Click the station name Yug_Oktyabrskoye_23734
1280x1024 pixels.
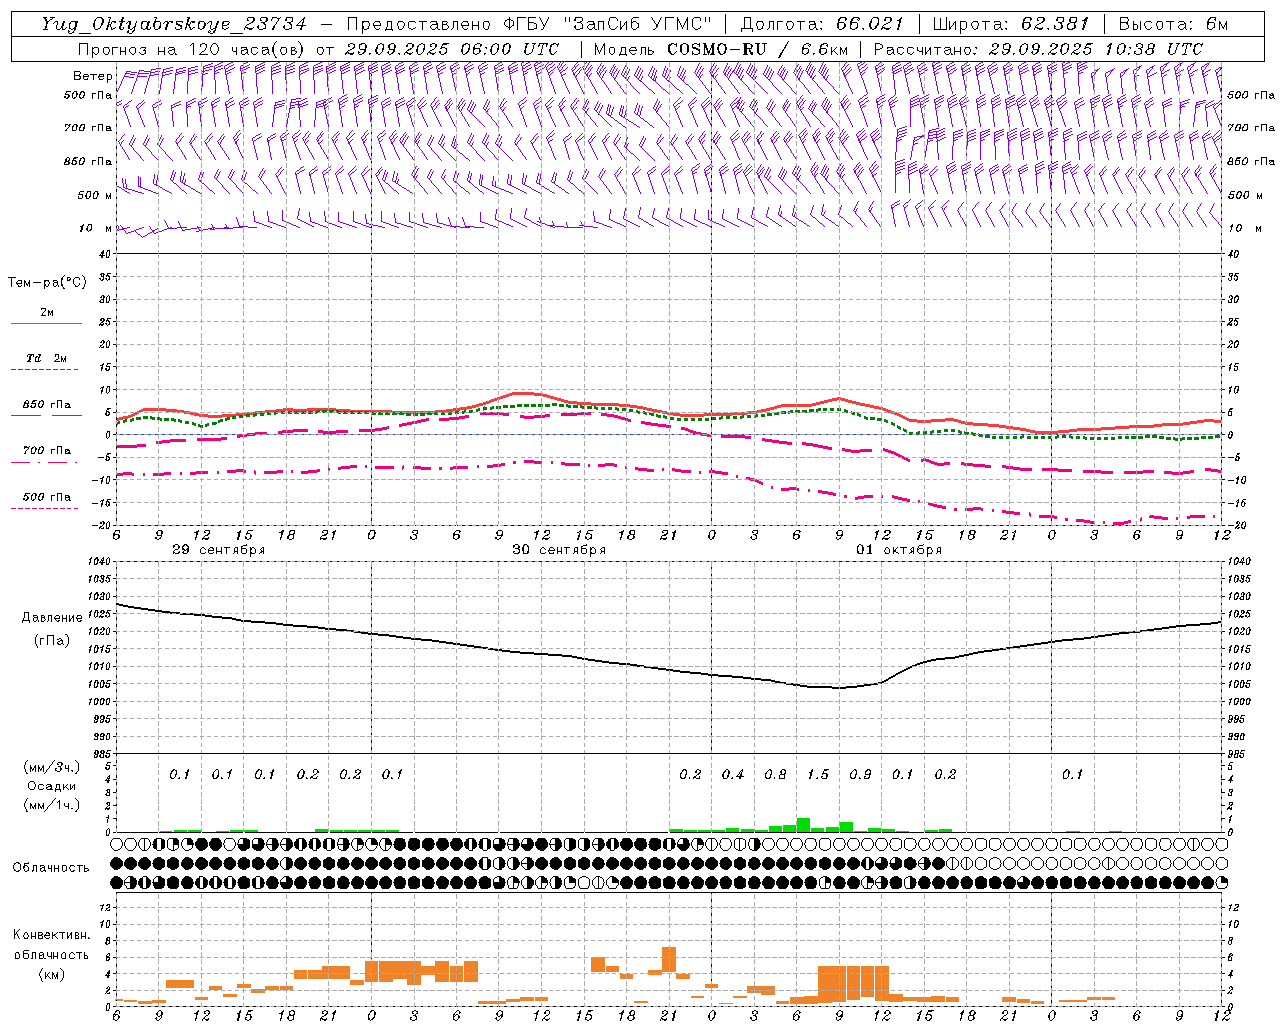[x=174, y=24]
